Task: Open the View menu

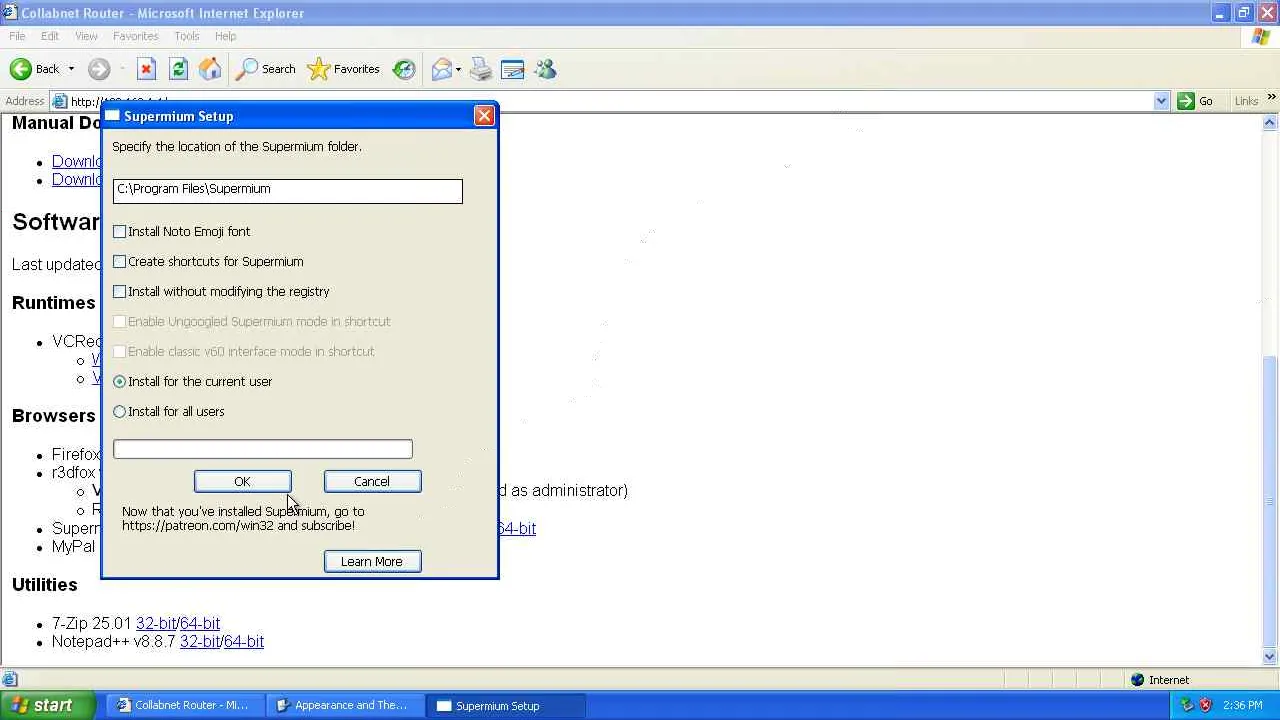Action: [x=86, y=36]
